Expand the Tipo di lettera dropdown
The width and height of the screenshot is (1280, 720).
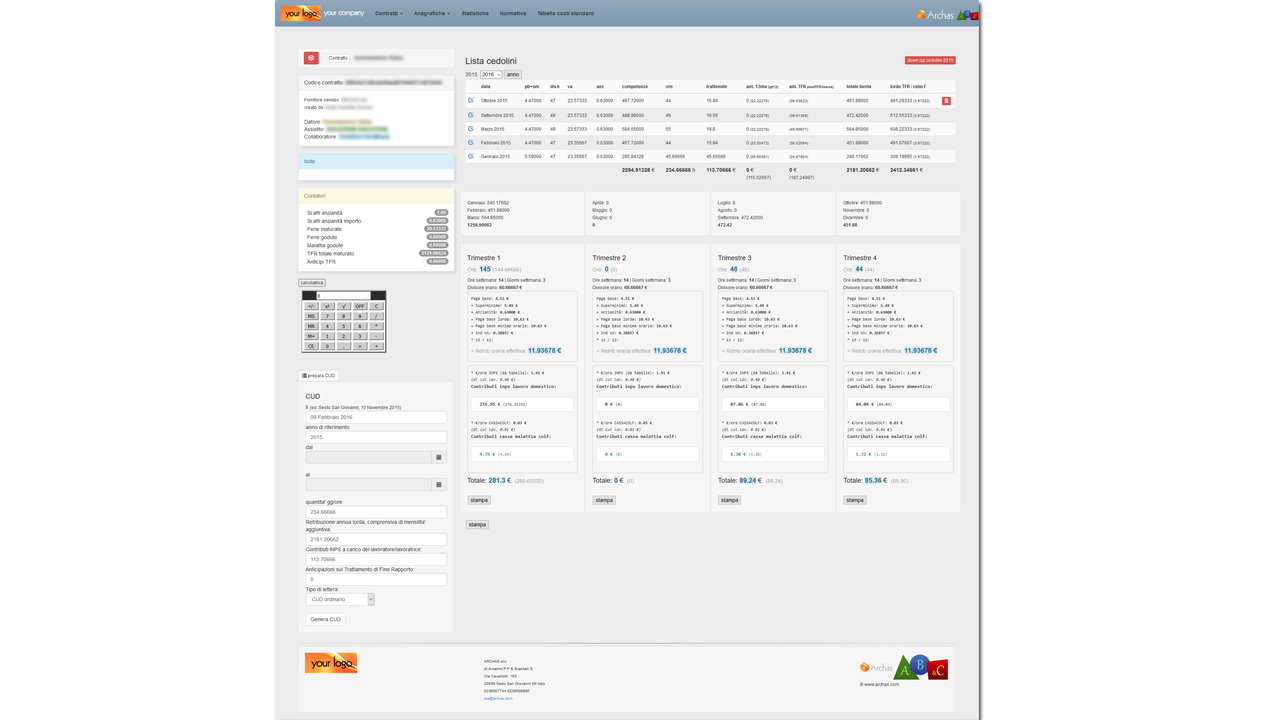(340, 599)
